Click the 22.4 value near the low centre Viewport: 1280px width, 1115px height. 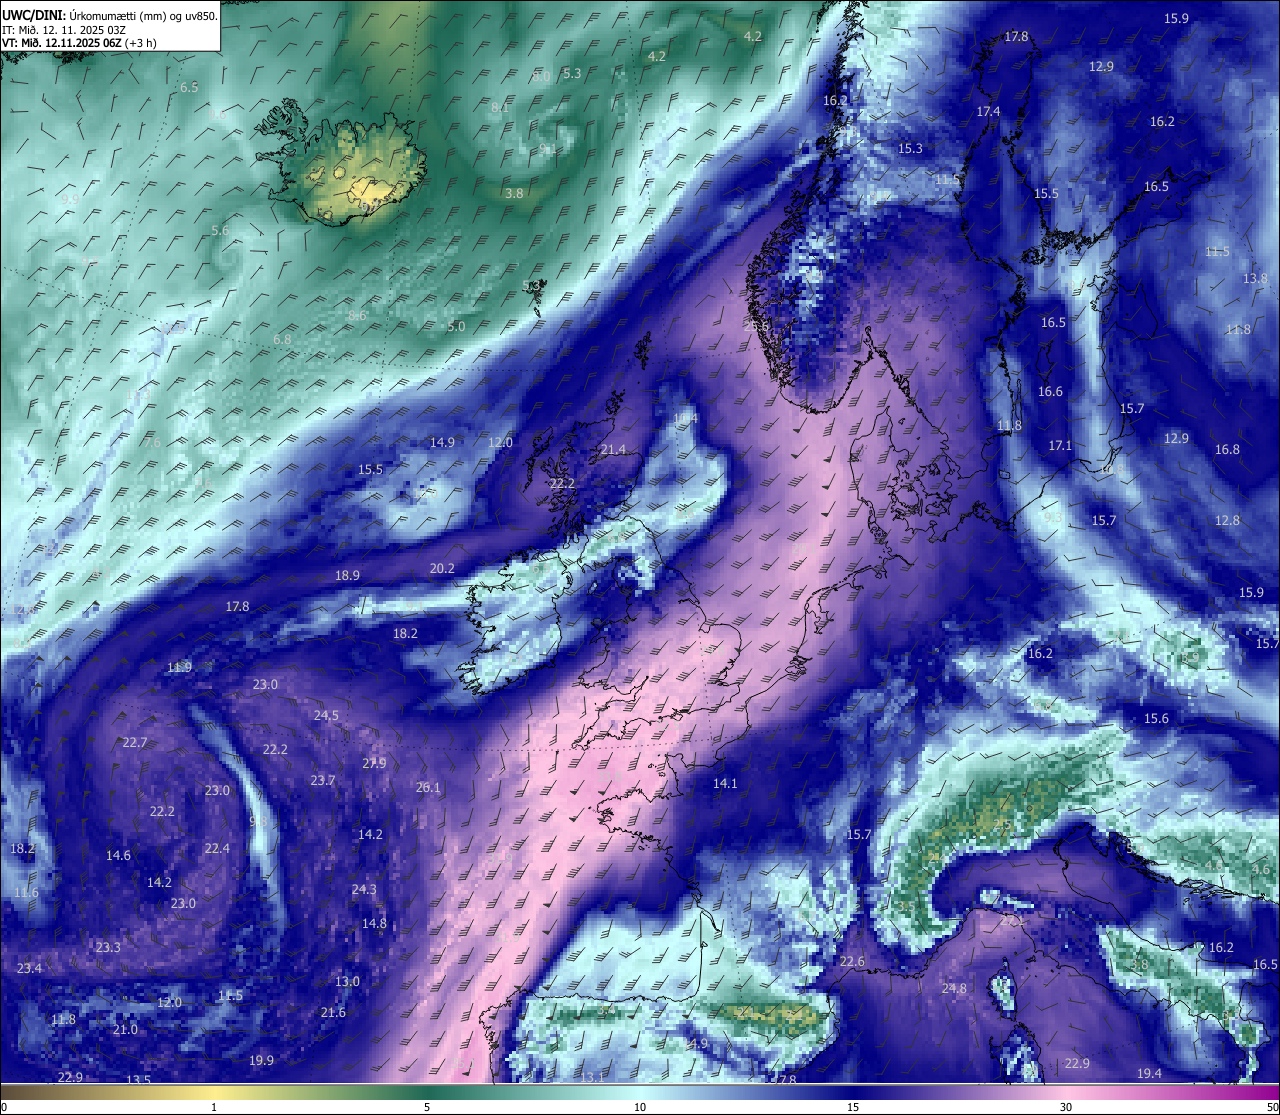(217, 848)
